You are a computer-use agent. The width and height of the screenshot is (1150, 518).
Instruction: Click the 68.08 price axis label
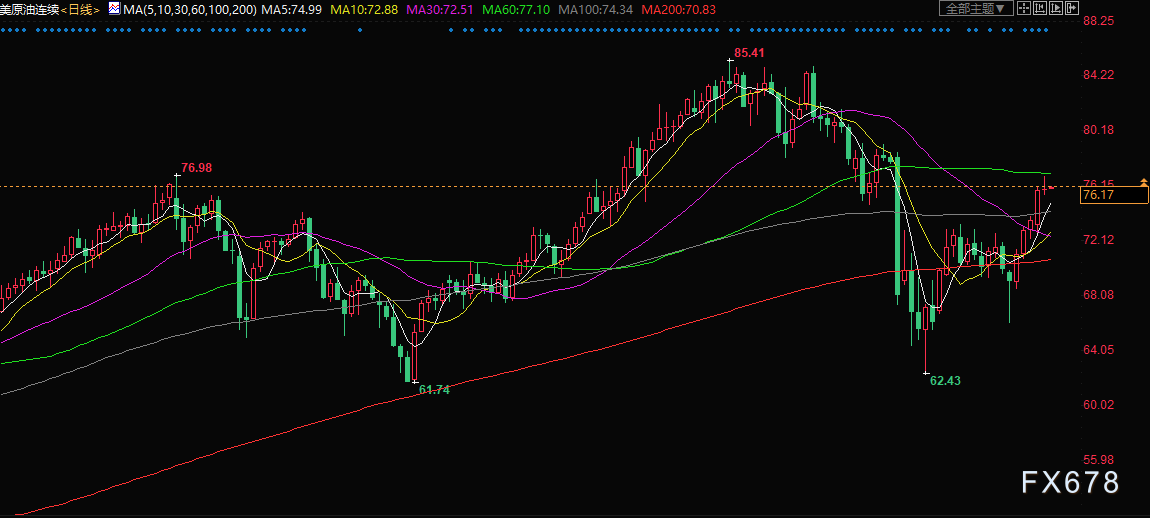pyautogui.click(x=1099, y=295)
